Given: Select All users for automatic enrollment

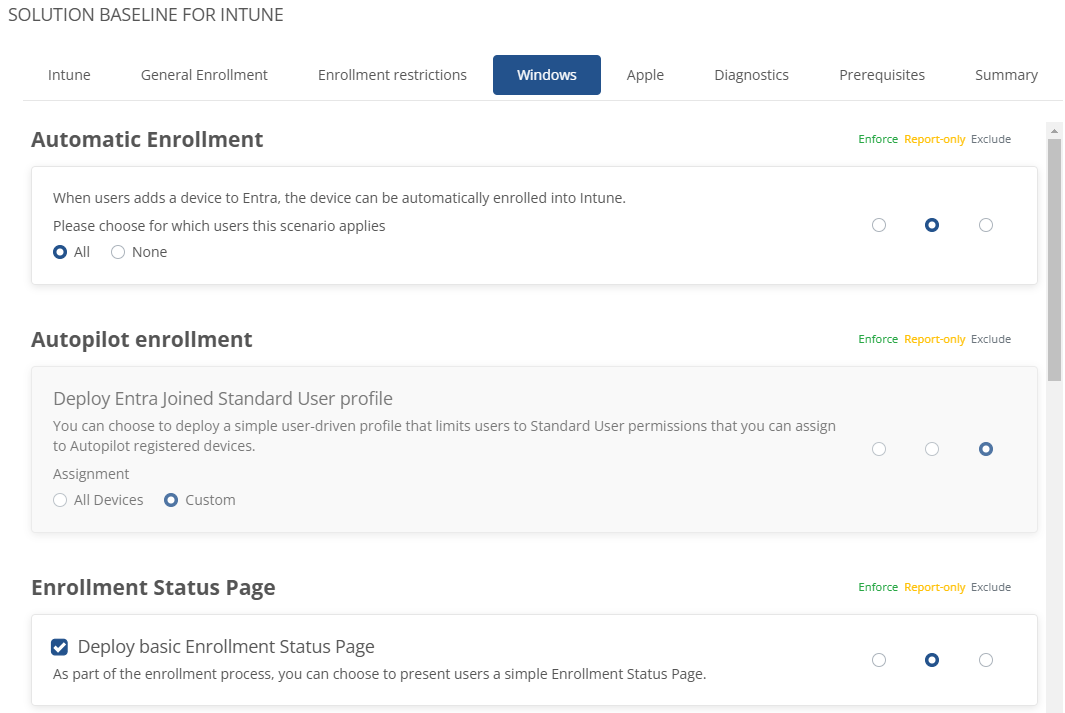Looking at the screenshot, I should click(x=60, y=252).
